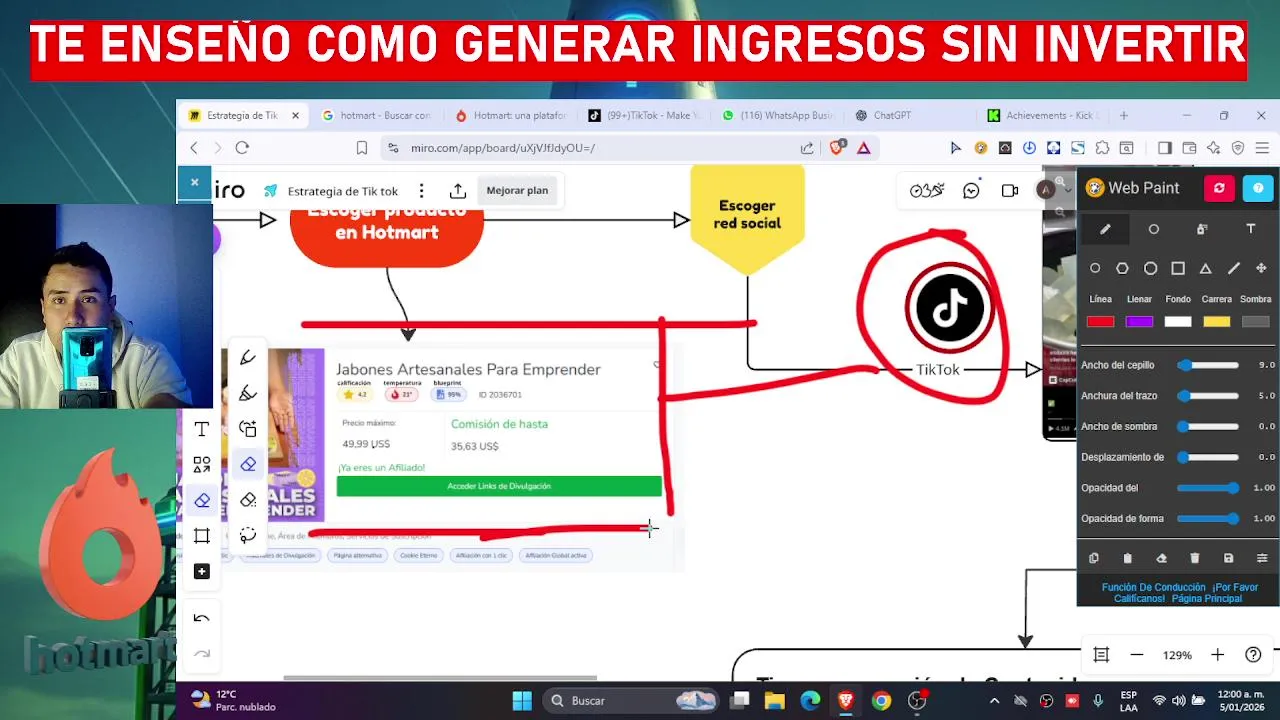Select the Miro pen tool
1280x720 pixels.
[x=248, y=358]
